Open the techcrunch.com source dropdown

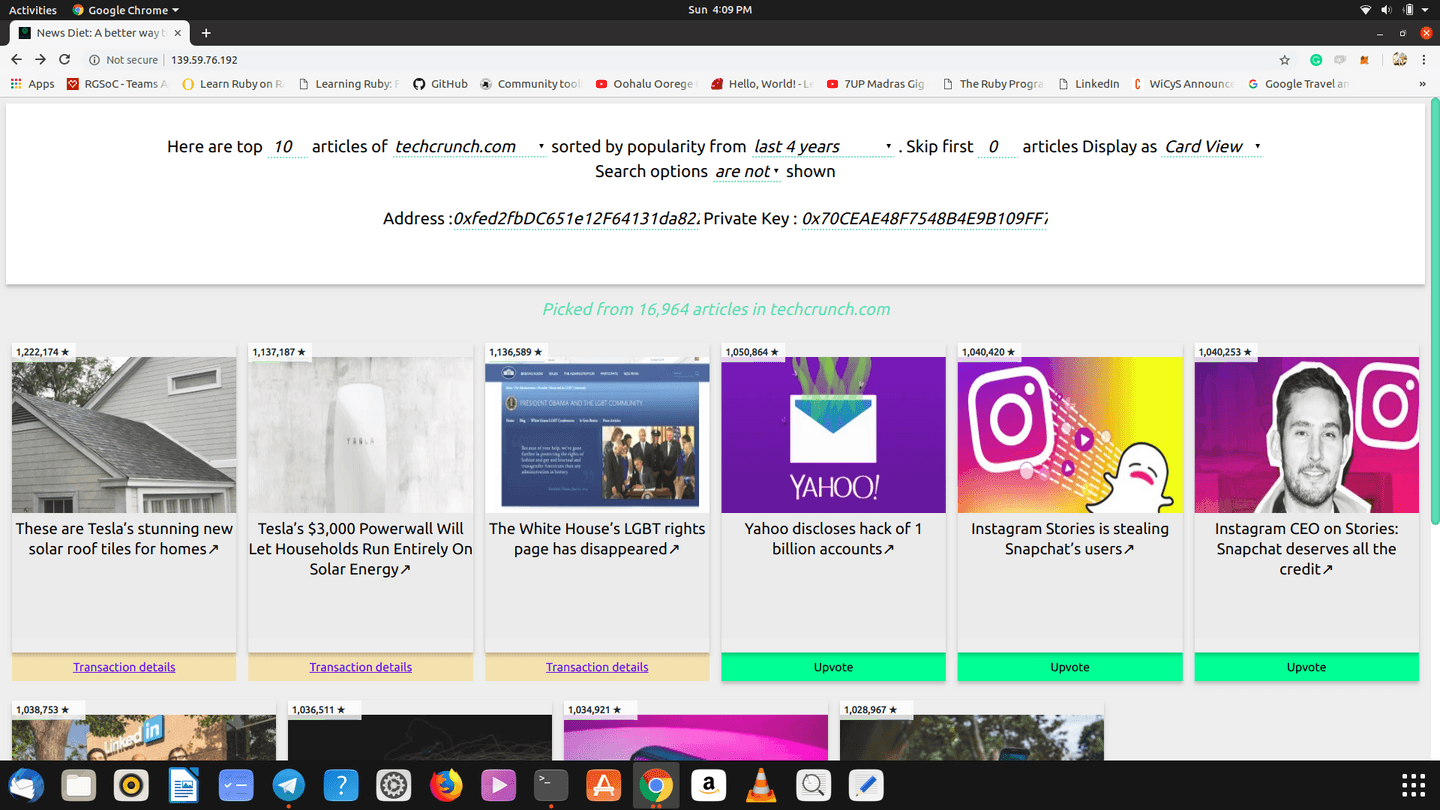(x=469, y=147)
